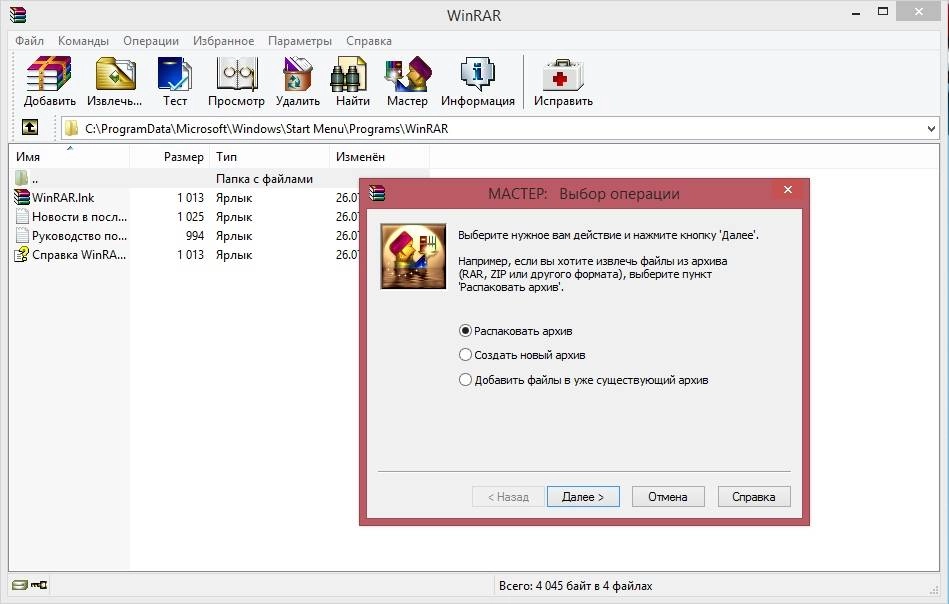This screenshot has height=604, width=949.
Task: Click the disabled < Назад button
Action: click(508, 496)
